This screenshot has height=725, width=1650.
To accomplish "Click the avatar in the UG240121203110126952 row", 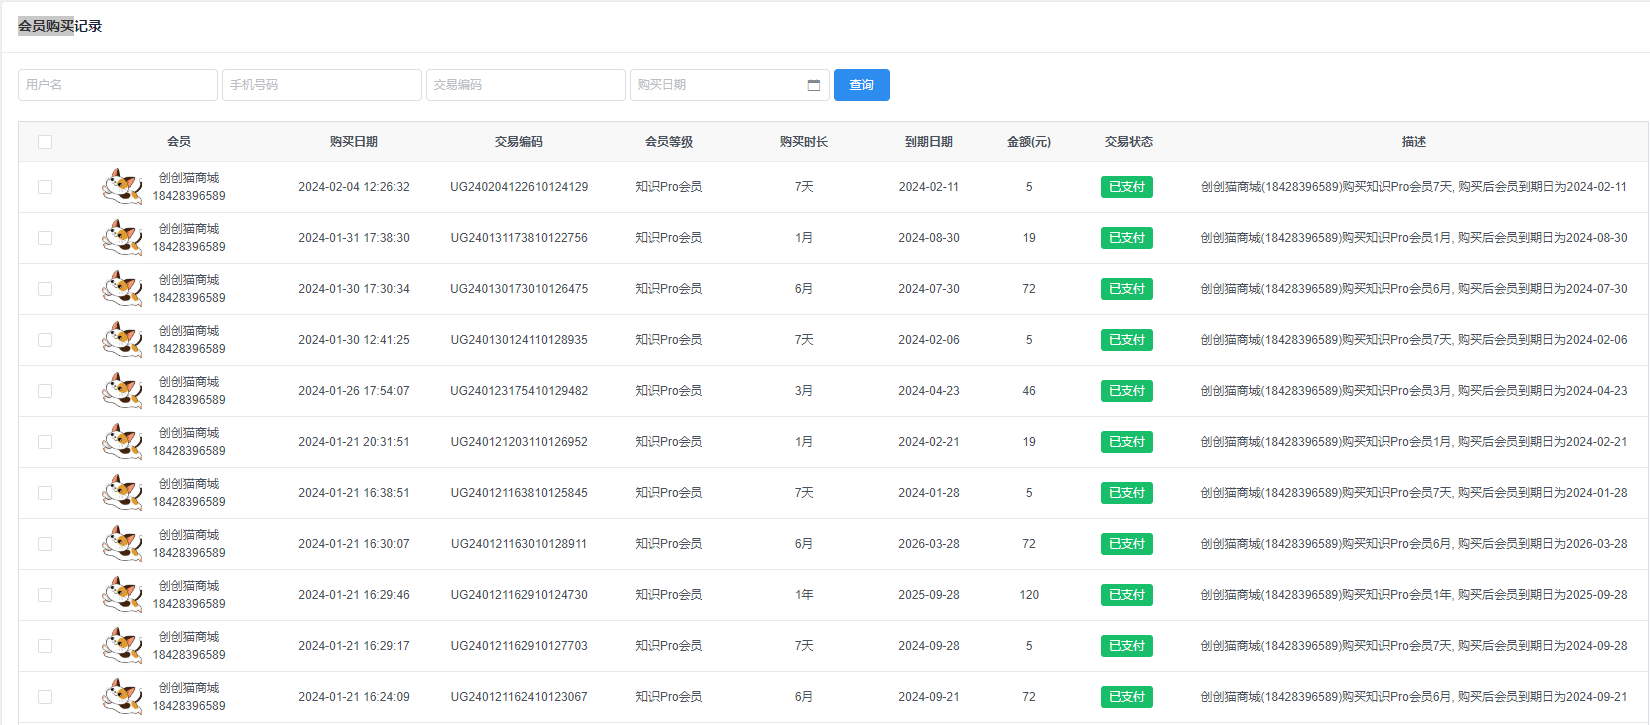I will point(122,442).
